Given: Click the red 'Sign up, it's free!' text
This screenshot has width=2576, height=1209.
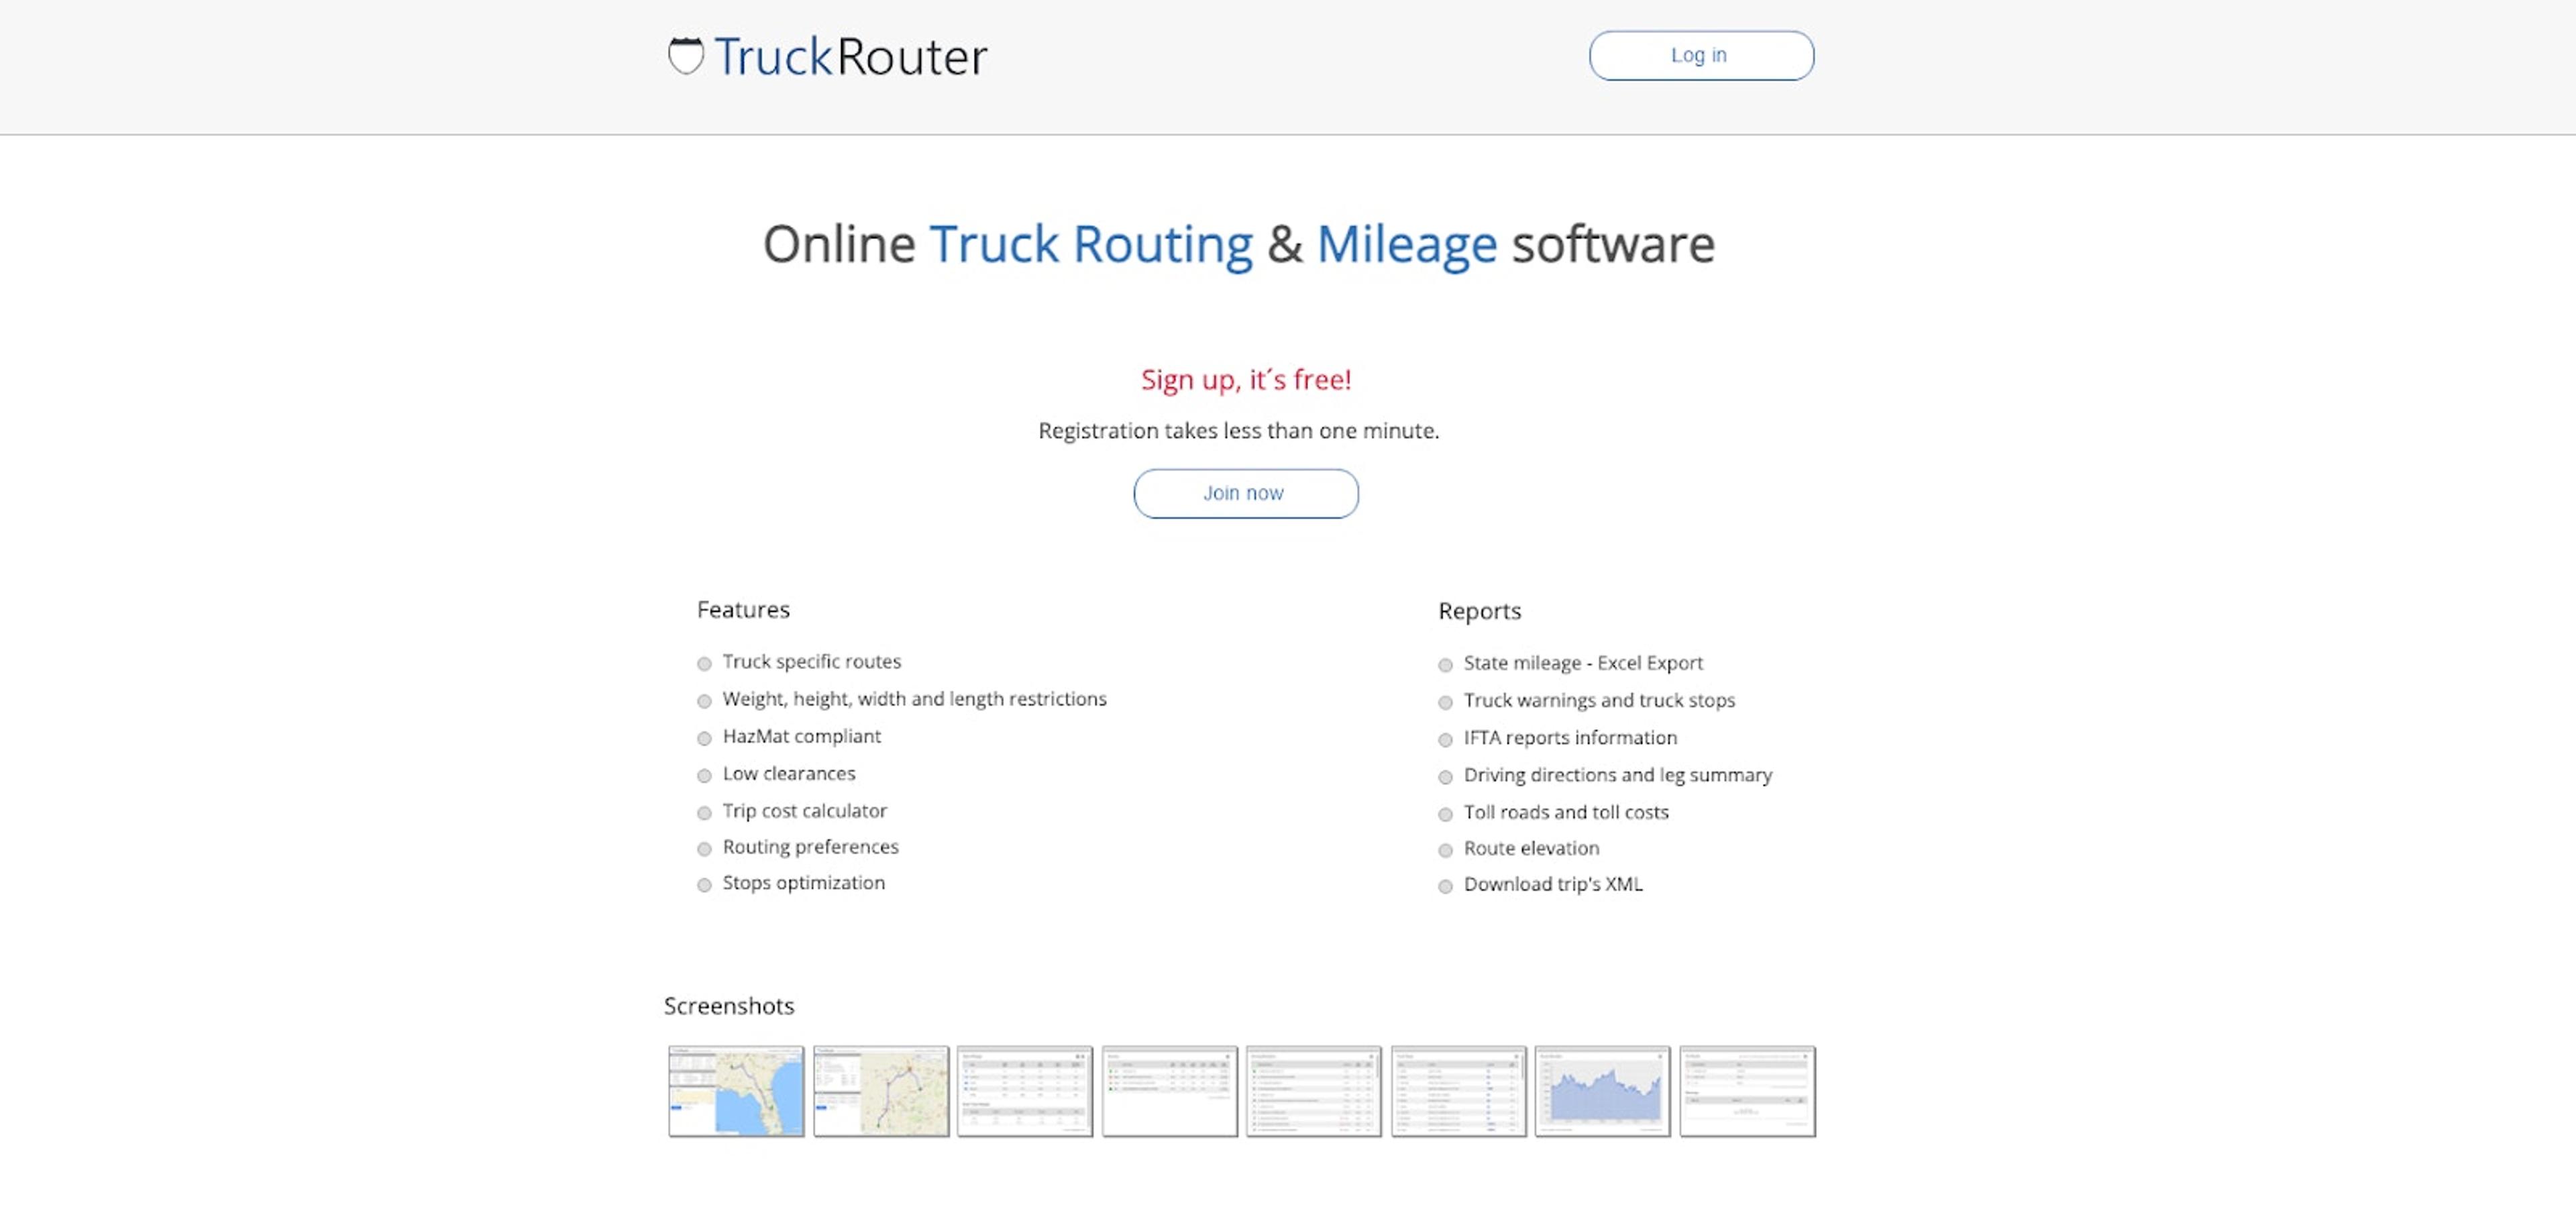Looking at the screenshot, I should [x=1245, y=380].
